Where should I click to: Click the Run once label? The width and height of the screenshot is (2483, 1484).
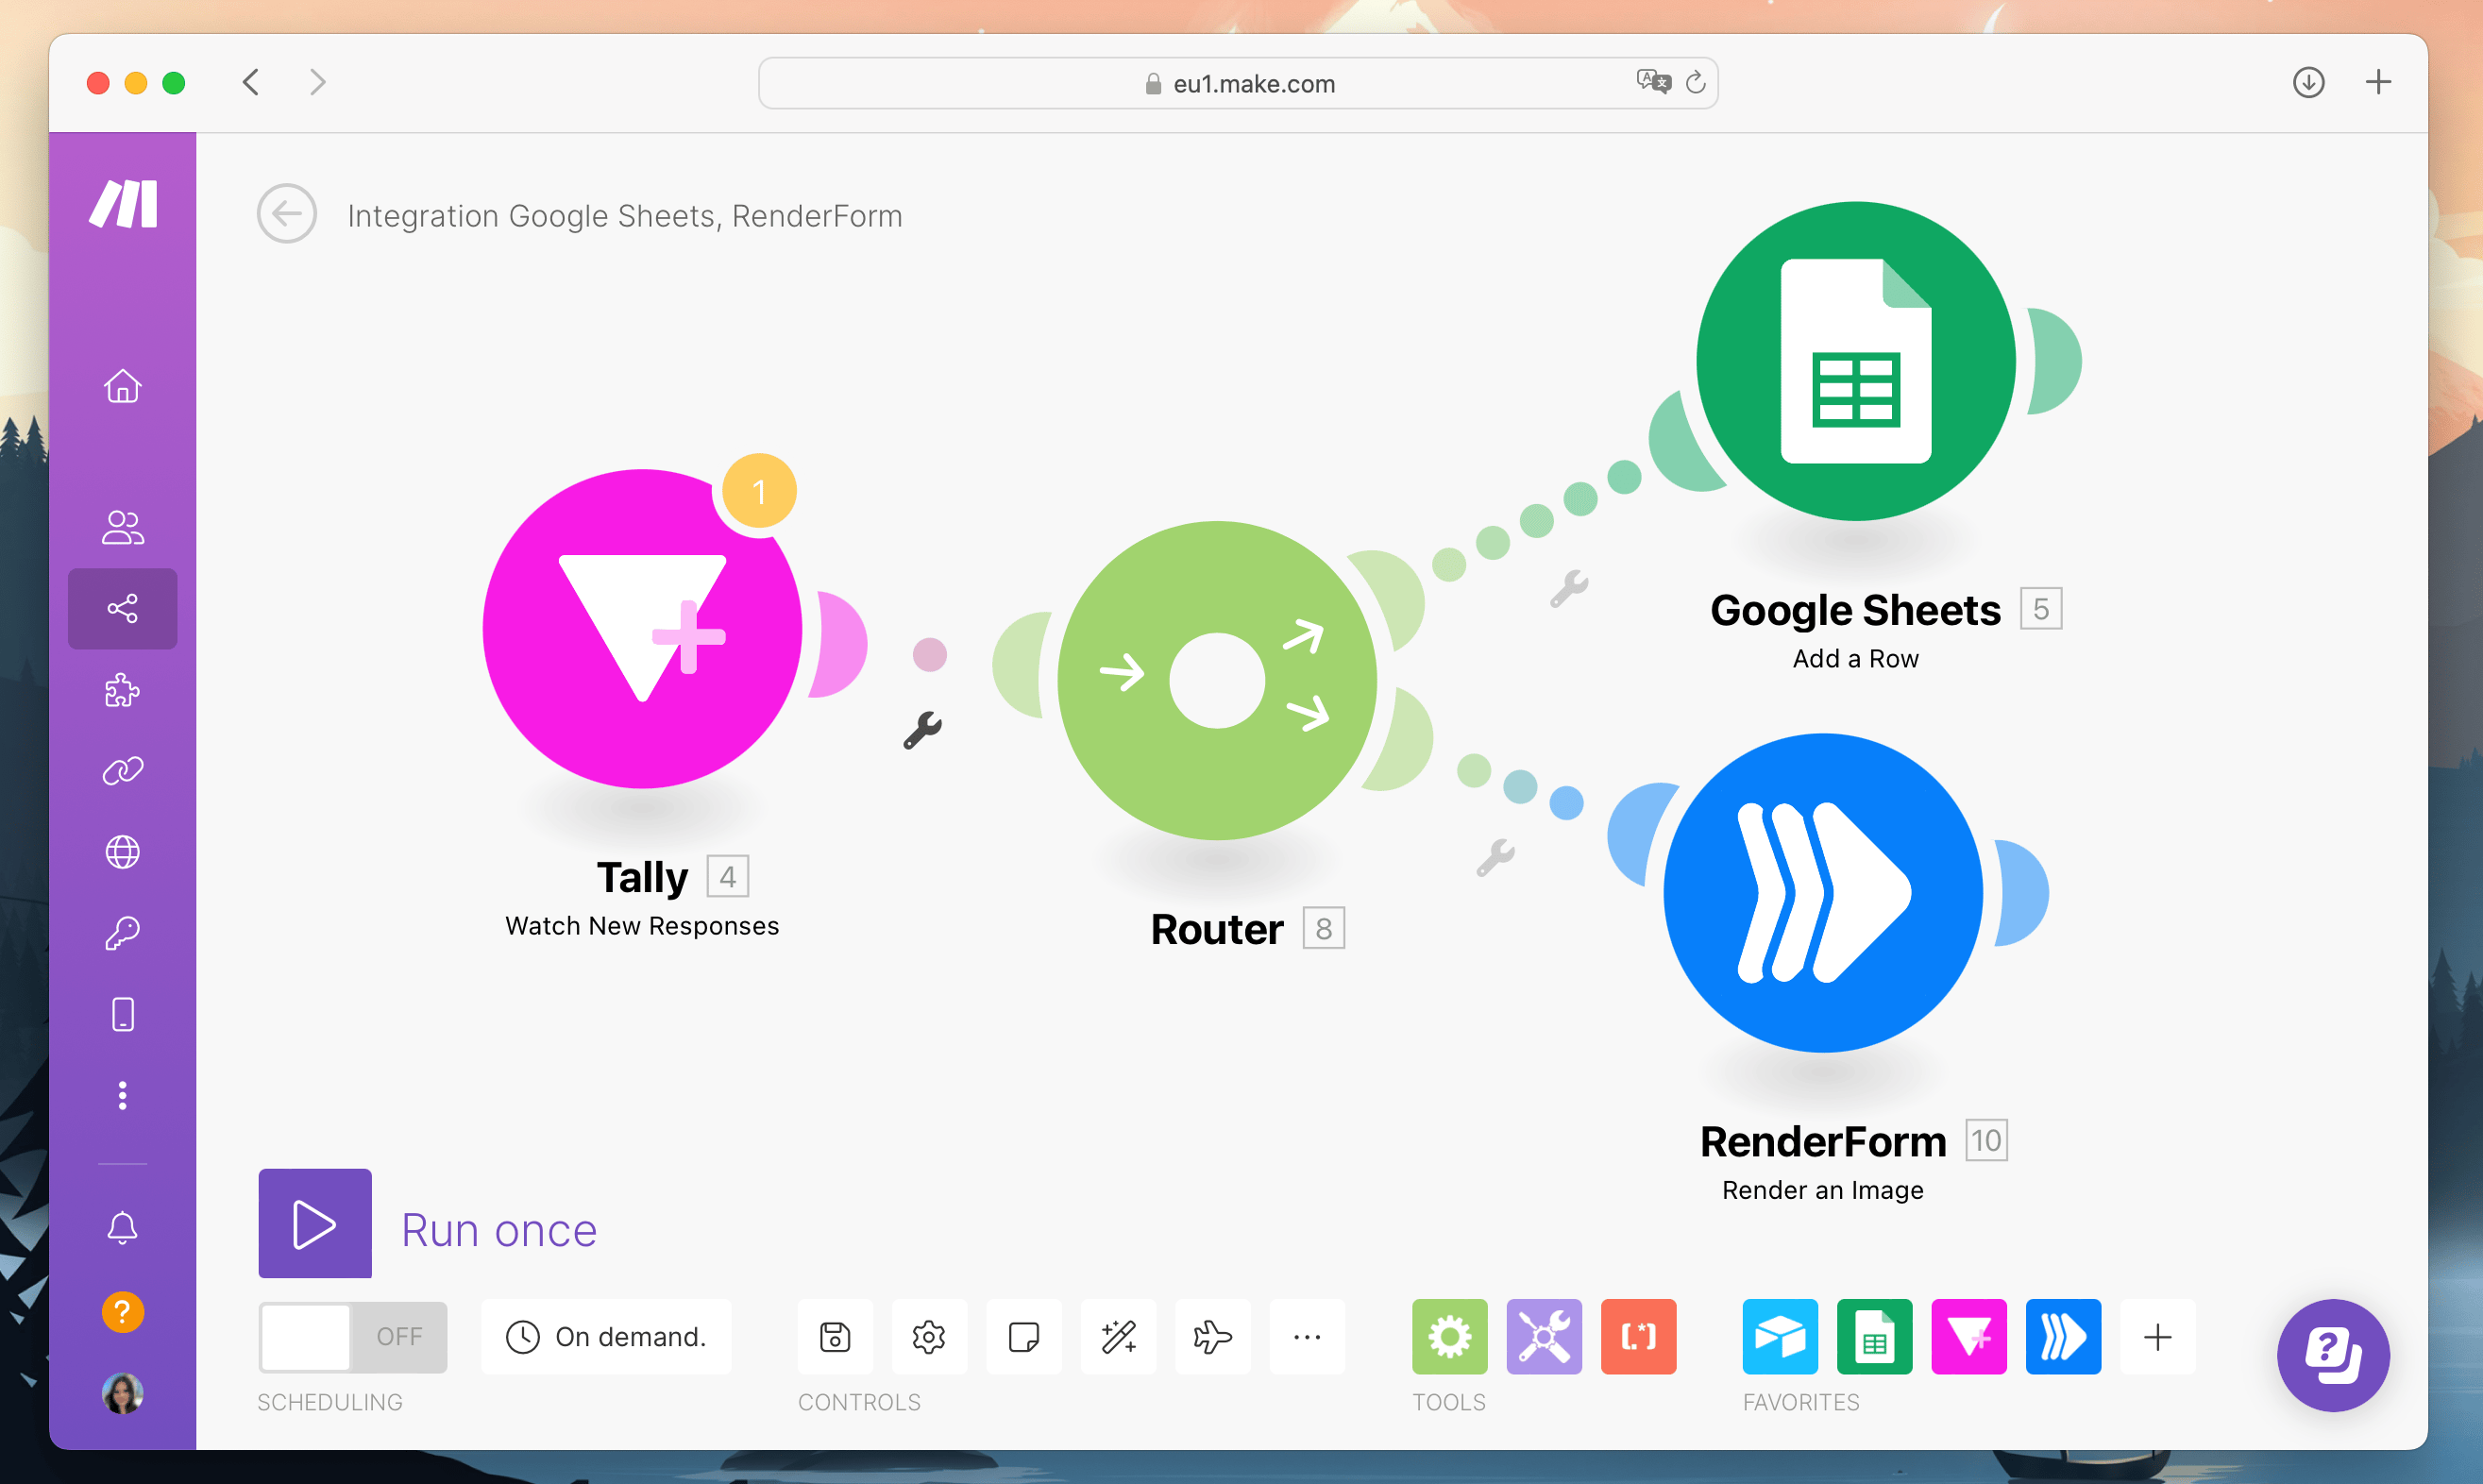pyautogui.click(x=499, y=1230)
